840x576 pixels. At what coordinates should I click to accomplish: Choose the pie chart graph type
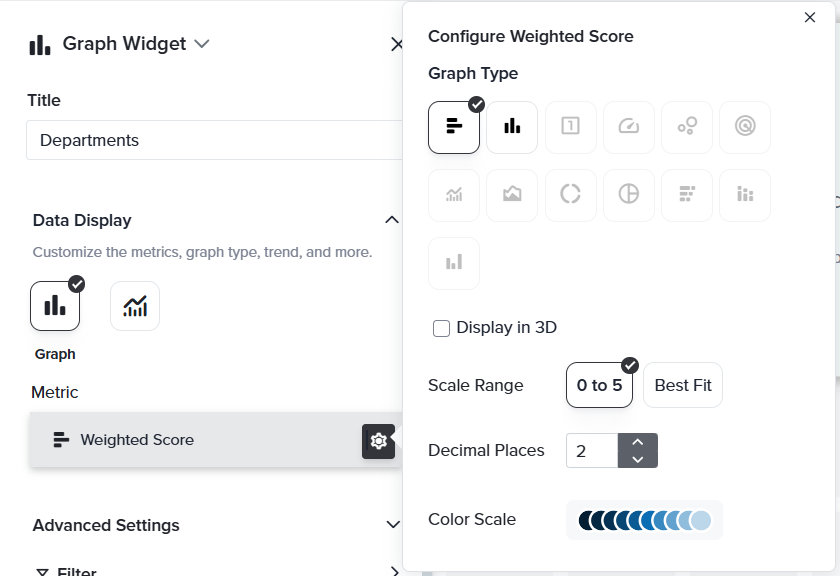pos(628,194)
